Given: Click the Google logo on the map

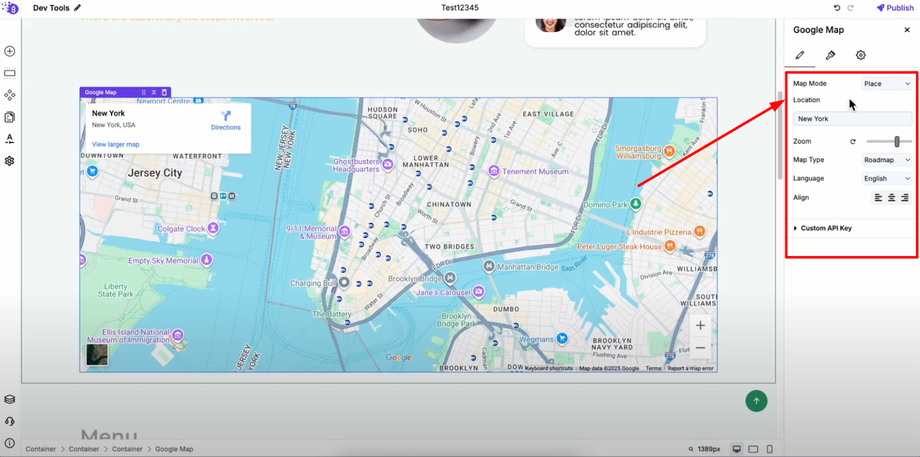Looking at the screenshot, I should pos(399,357).
